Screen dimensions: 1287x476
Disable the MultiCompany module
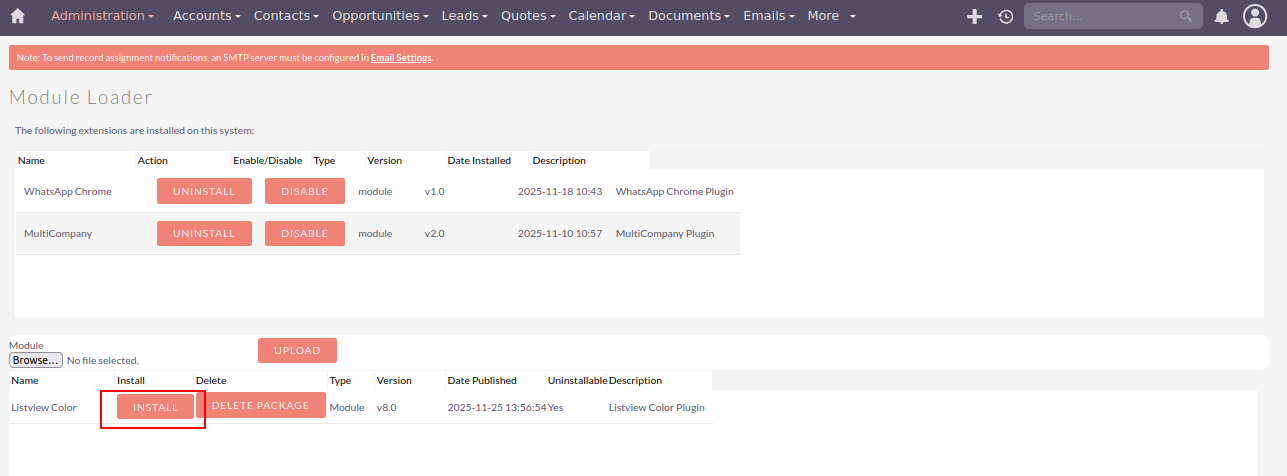[x=304, y=233]
